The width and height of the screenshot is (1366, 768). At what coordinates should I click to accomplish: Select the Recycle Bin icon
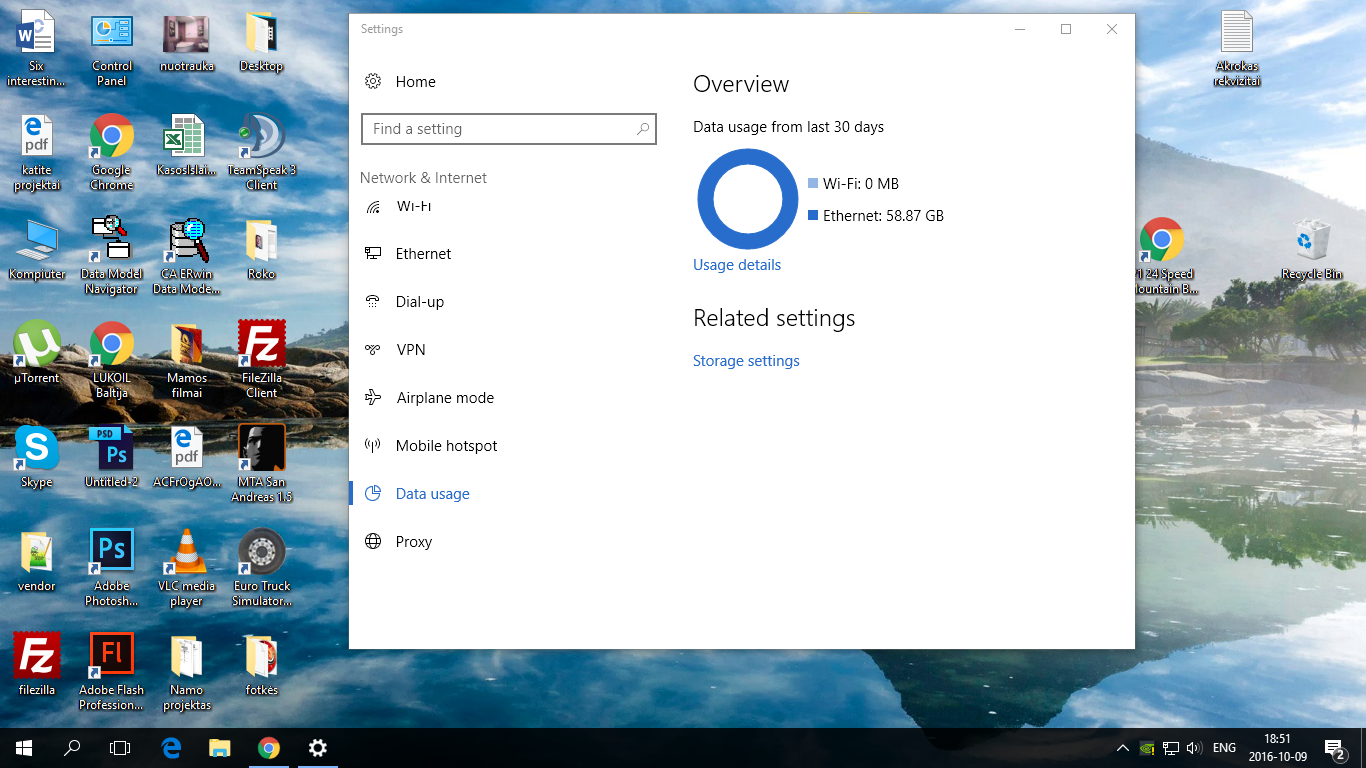point(1312,249)
